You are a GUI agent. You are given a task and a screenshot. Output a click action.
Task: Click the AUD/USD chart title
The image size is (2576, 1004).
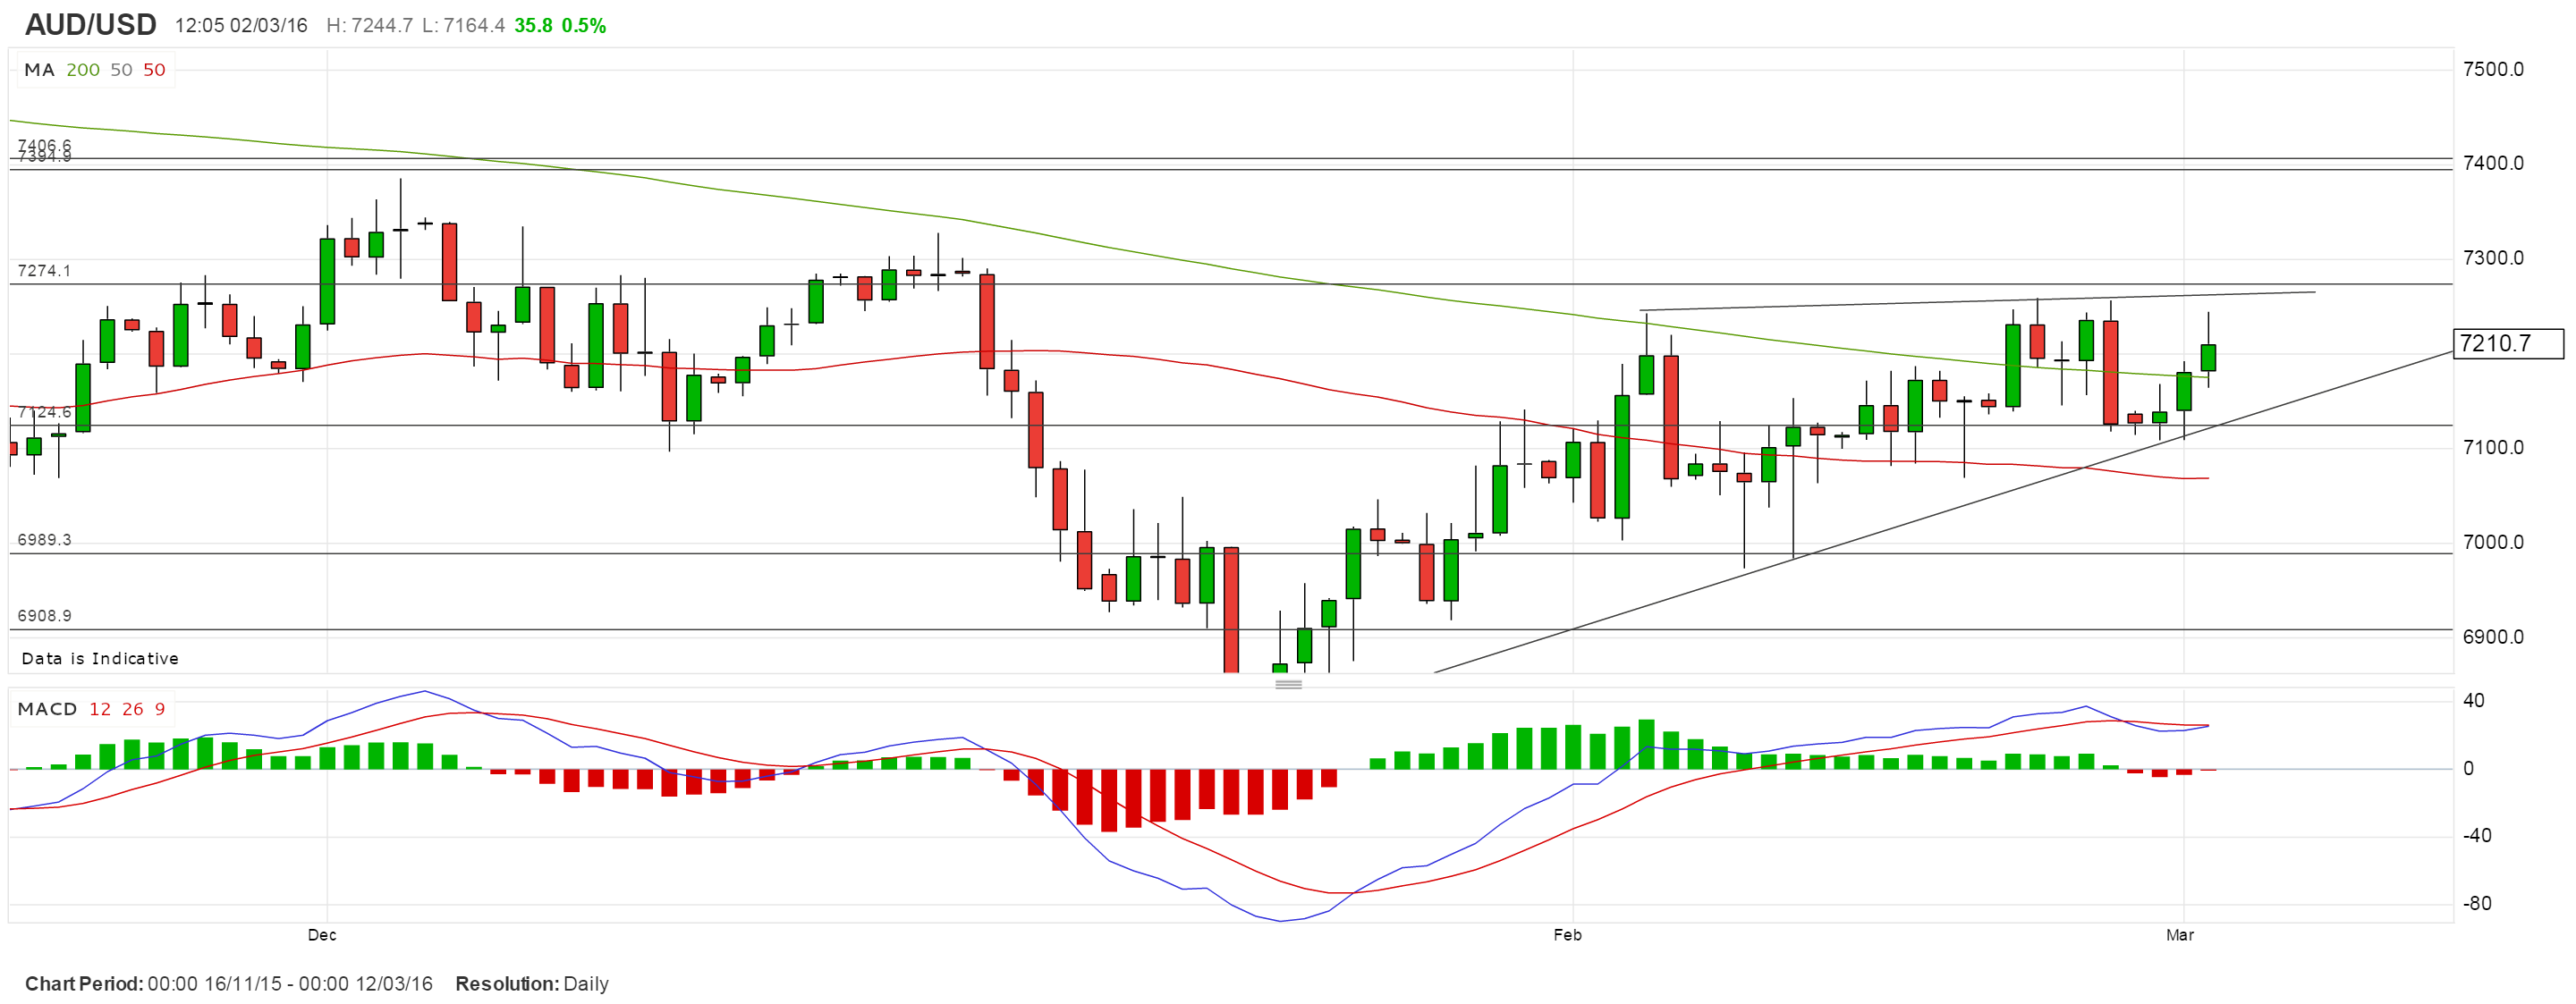pos(90,24)
